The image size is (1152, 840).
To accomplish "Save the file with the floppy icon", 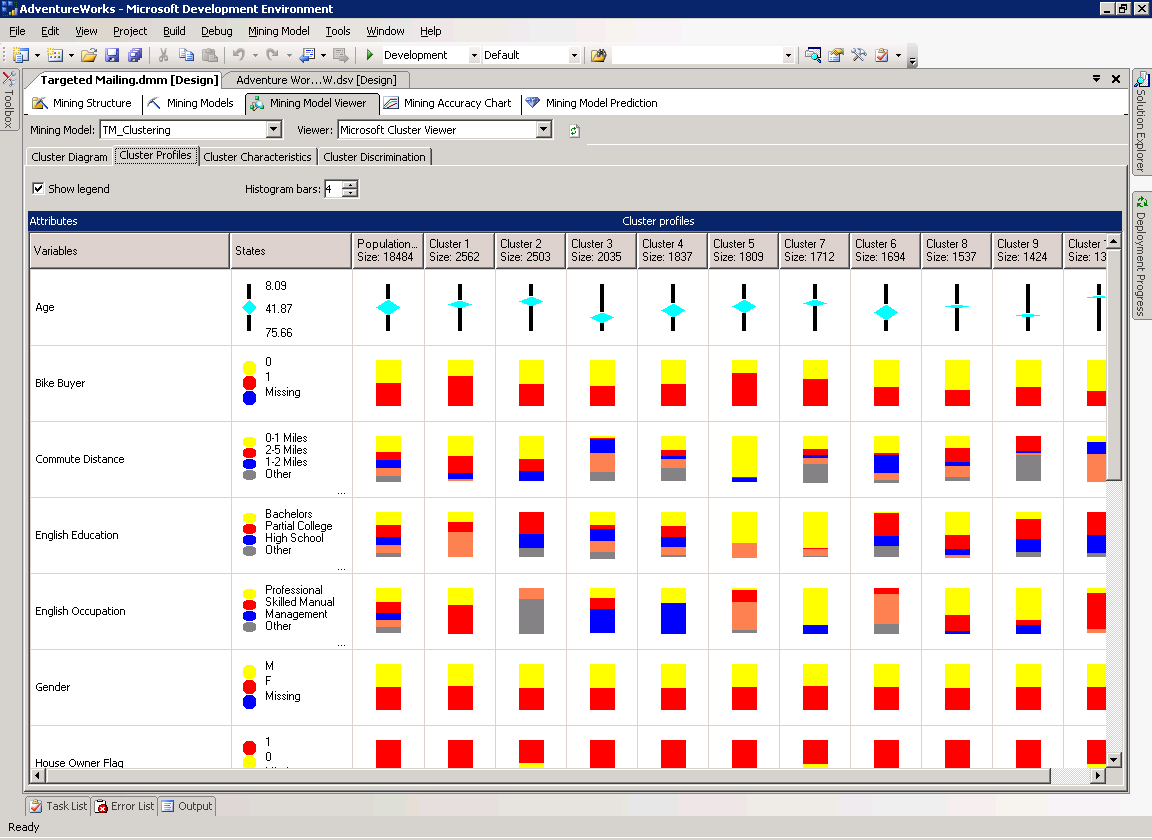I will coord(112,55).
